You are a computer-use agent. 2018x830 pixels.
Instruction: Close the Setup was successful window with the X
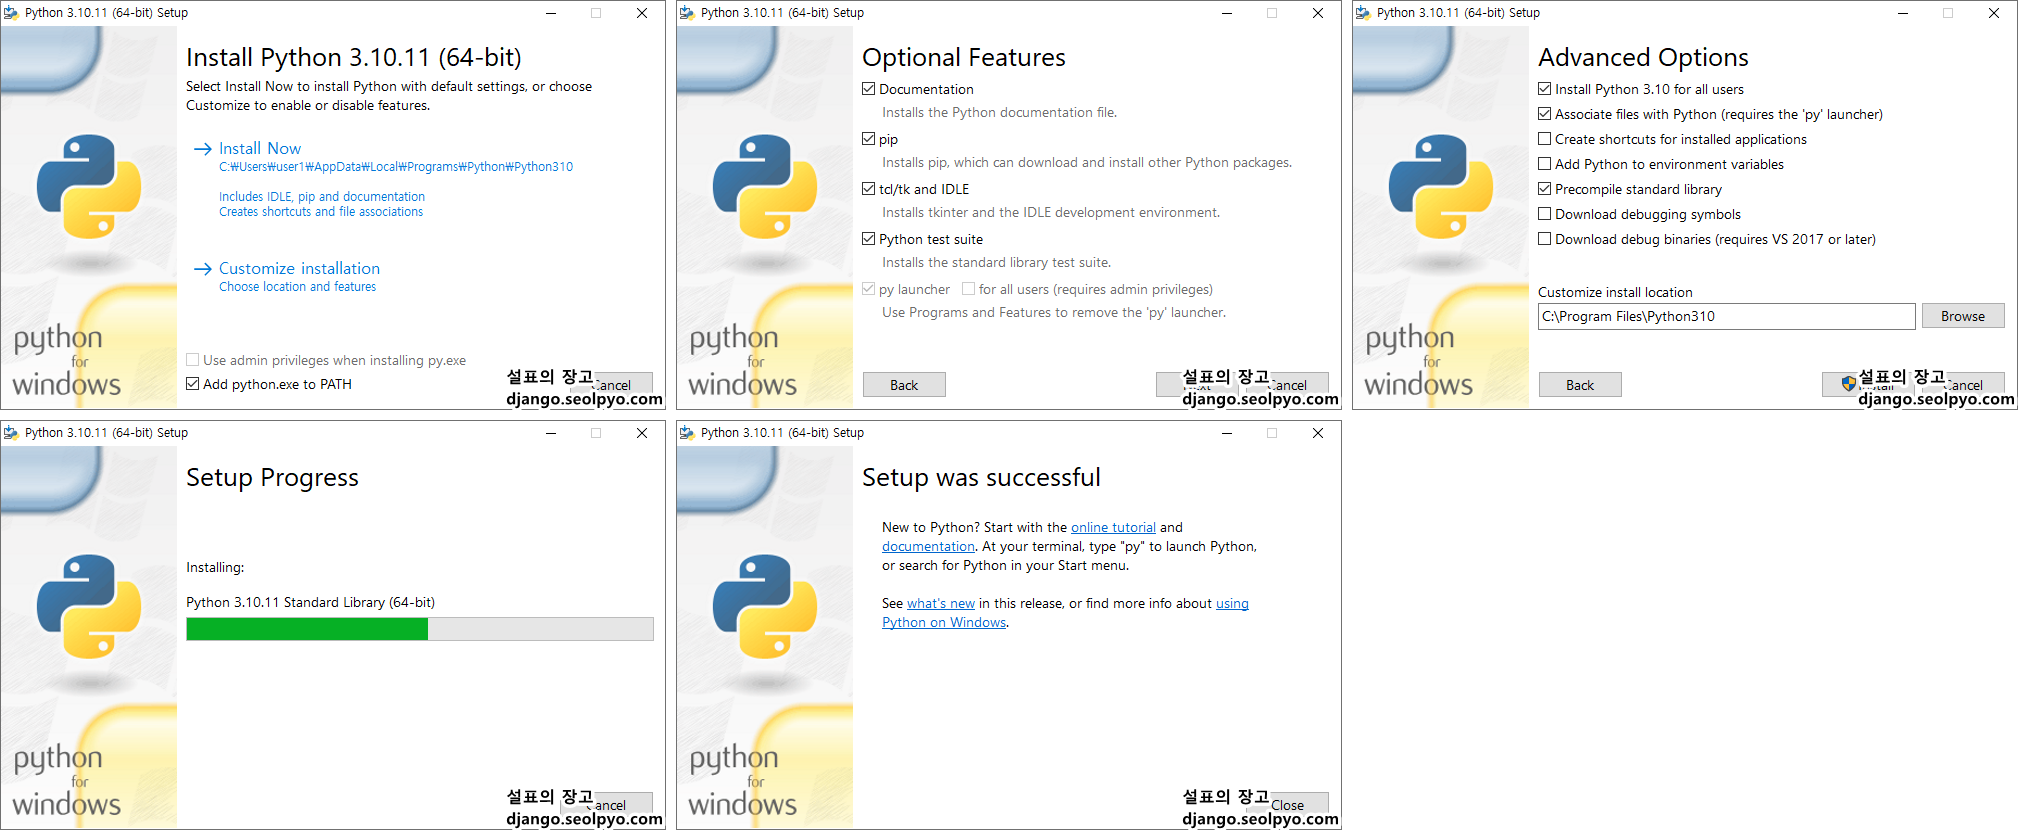coord(1318,433)
